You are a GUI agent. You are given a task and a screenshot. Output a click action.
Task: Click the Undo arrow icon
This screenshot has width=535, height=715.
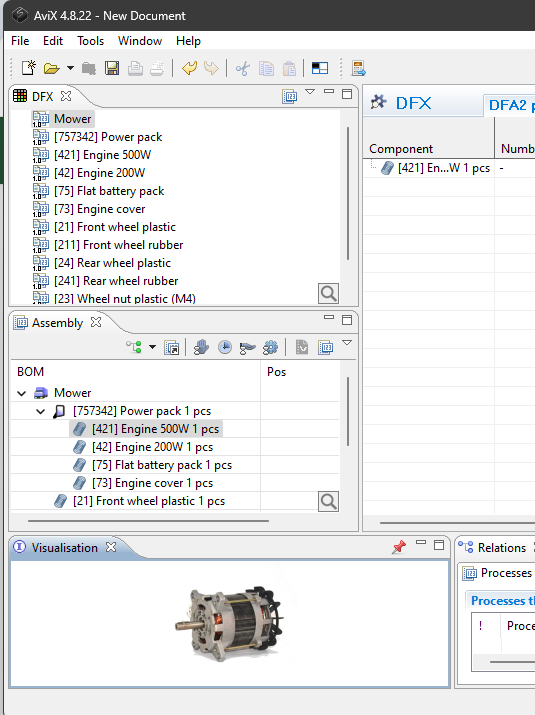click(189, 68)
